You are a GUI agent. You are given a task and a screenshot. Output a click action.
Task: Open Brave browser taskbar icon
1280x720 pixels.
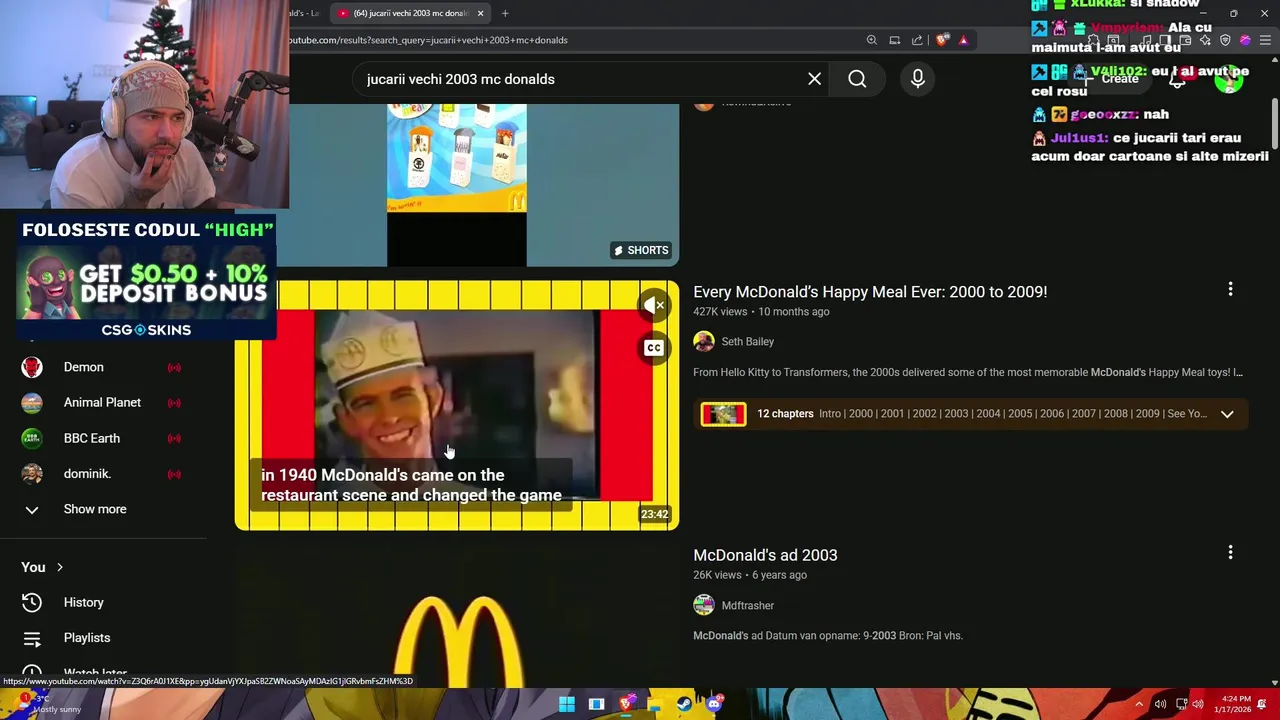626,704
